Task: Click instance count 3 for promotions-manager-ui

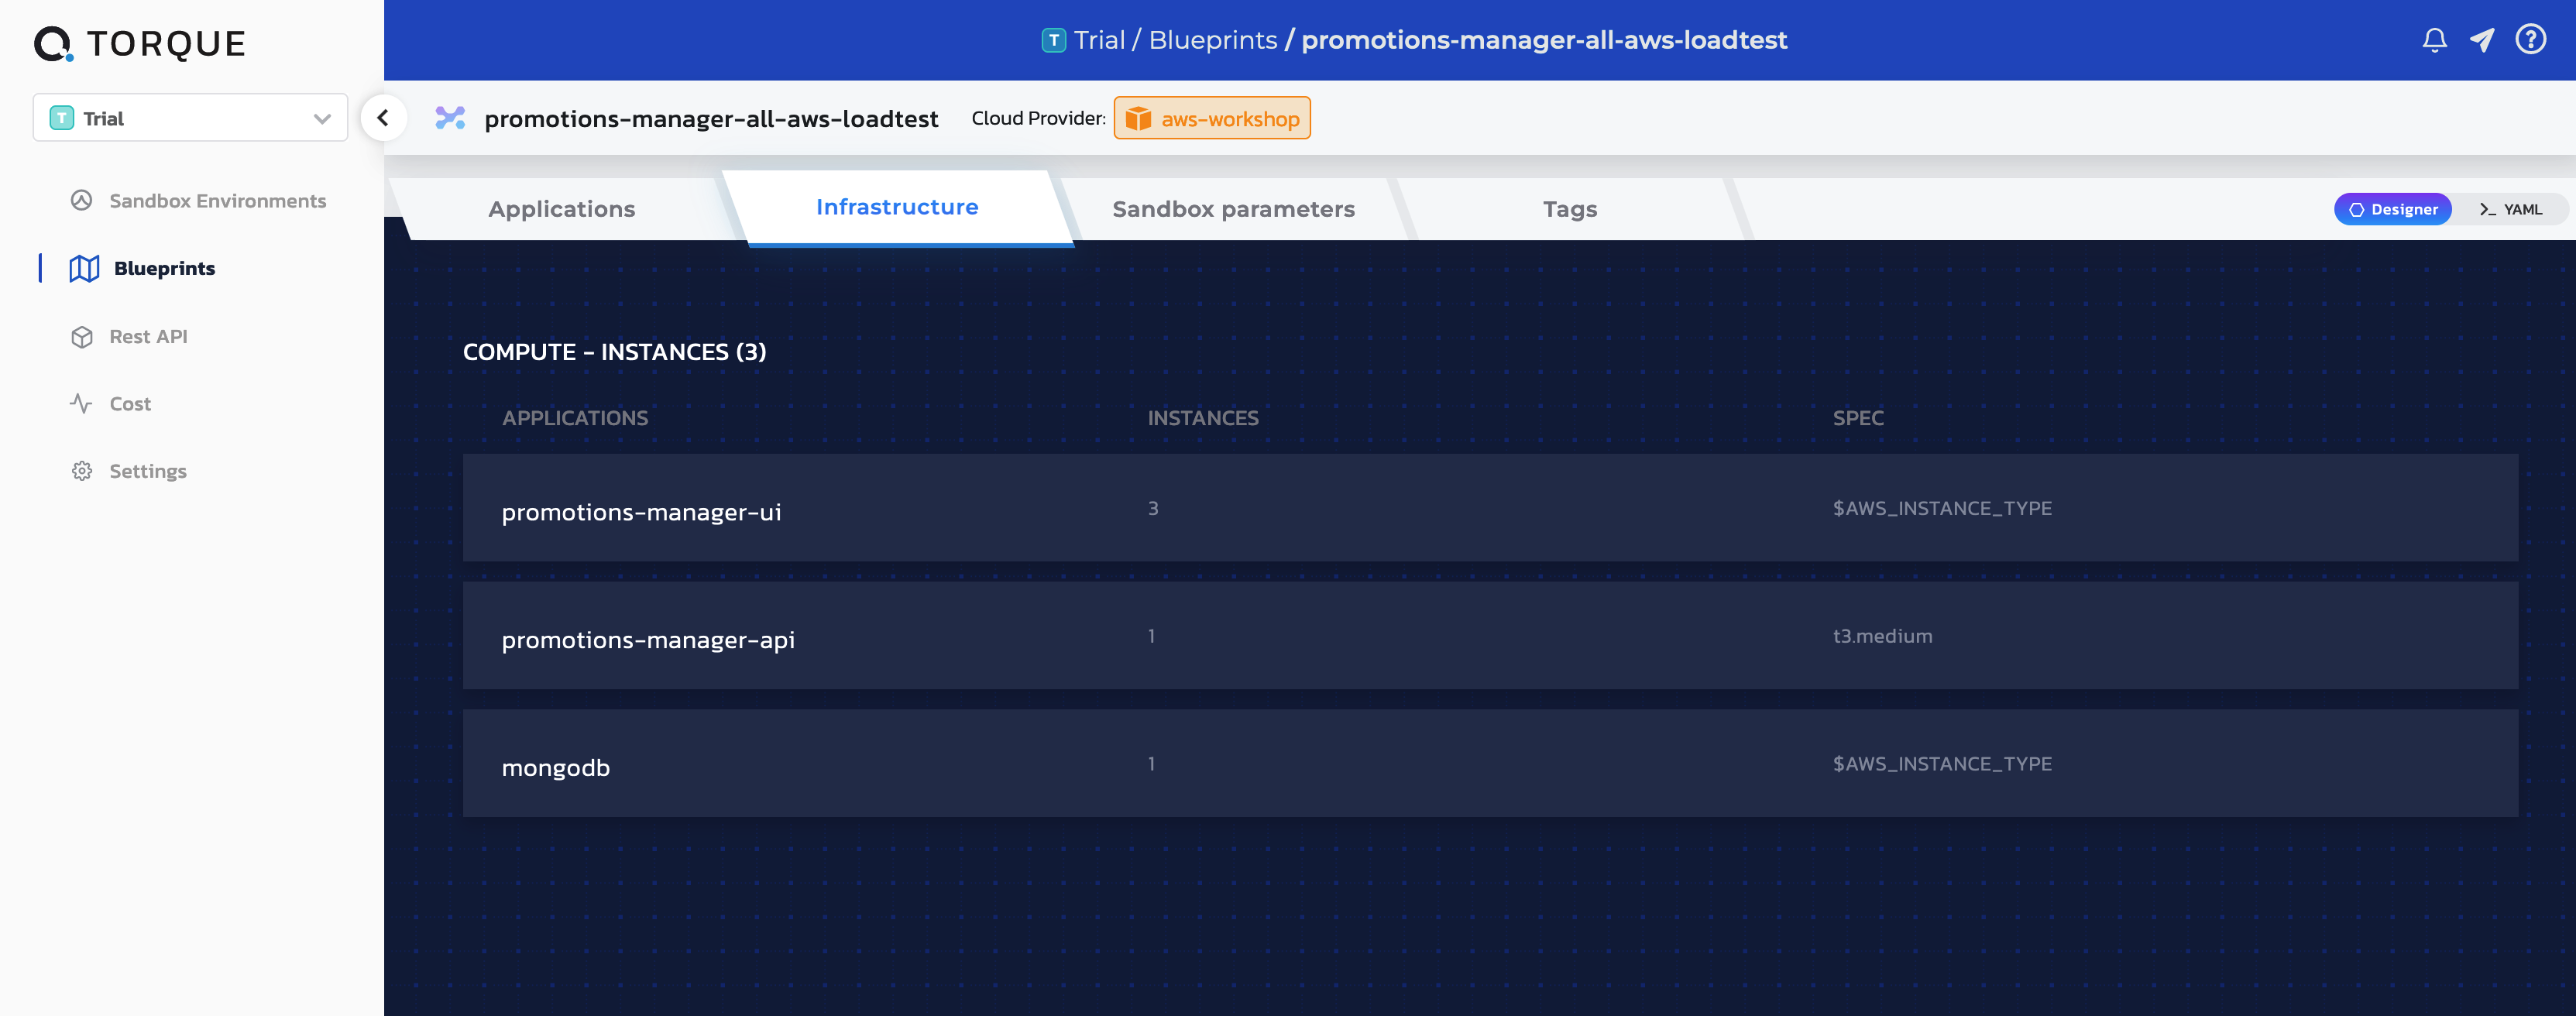Action: tap(1153, 508)
